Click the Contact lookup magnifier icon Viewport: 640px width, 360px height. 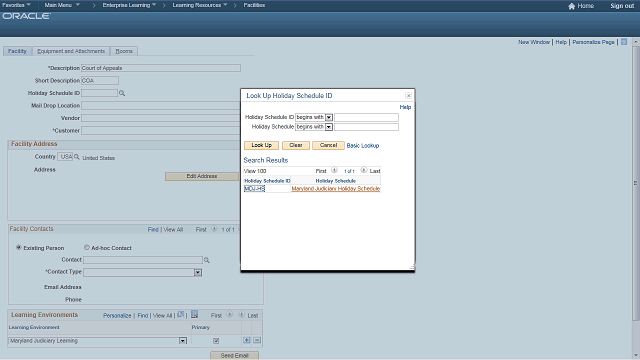click(207, 260)
